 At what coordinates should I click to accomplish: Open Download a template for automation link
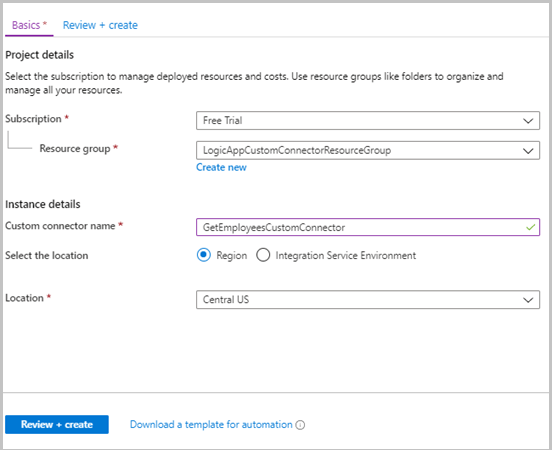pyautogui.click(x=211, y=425)
